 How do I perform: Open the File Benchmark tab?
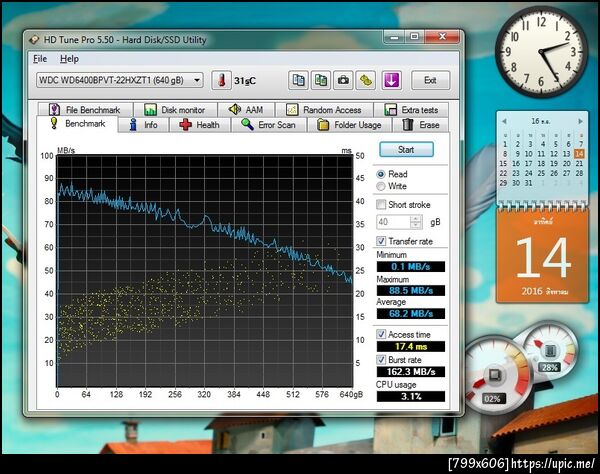tap(85, 110)
